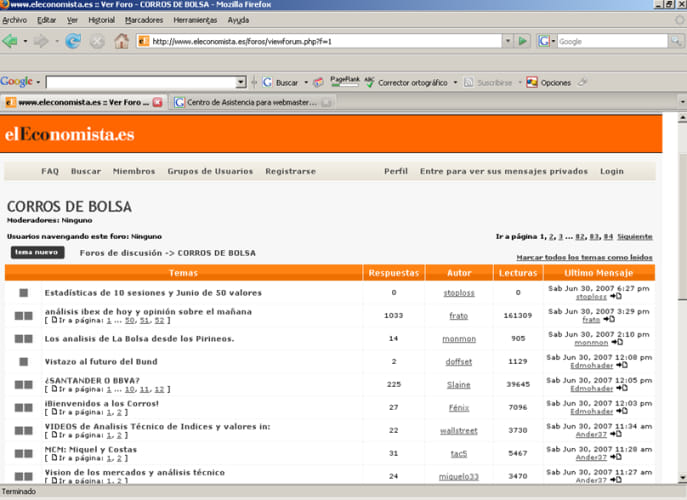Open the Buscar dropdown arrow
The width and height of the screenshot is (687, 500).
(306, 82)
